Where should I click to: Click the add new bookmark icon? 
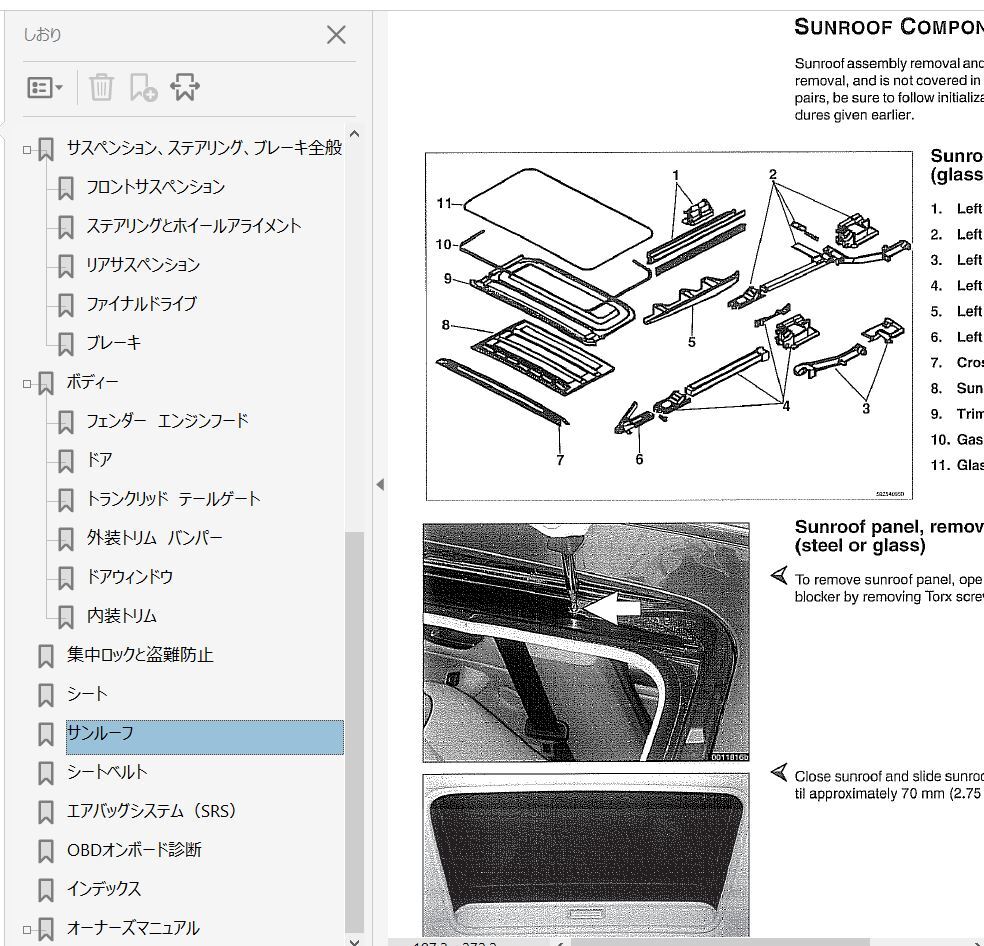coord(143,88)
